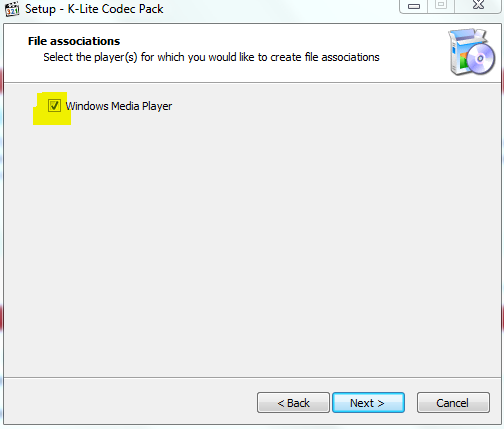504x429 pixels.
Task: Uncheck the Windows Media Player checkbox
Action: [x=54, y=106]
